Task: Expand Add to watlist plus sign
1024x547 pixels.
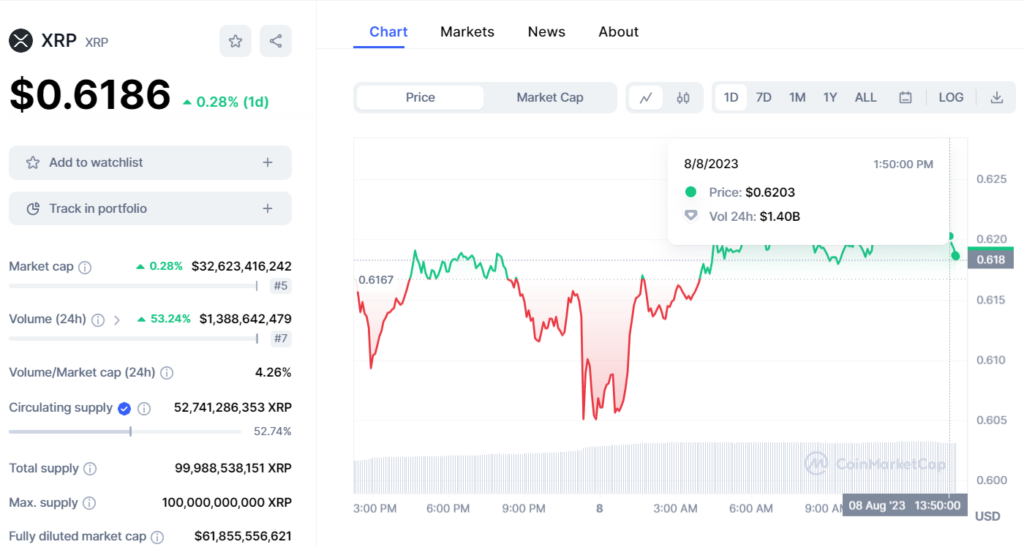Action: (x=267, y=162)
